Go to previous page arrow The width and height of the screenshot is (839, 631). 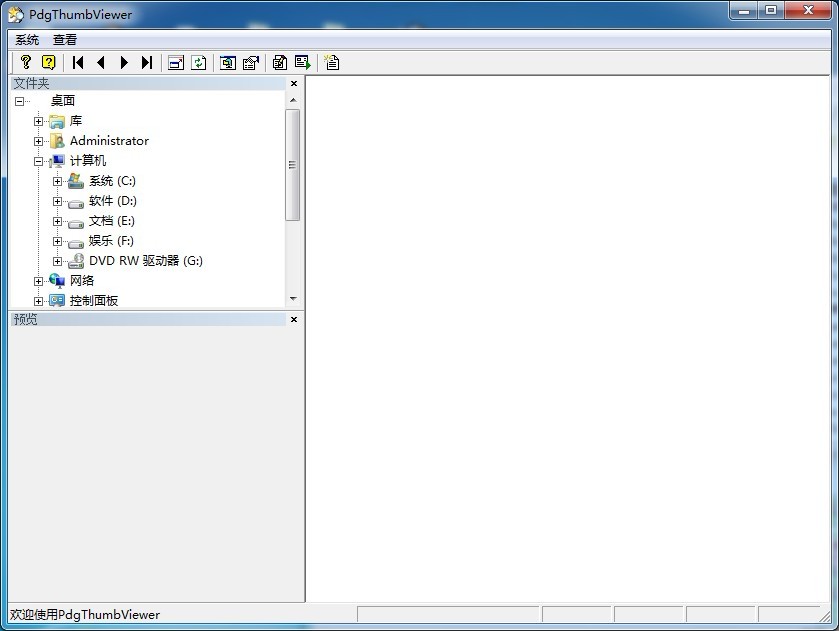coord(101,62)
